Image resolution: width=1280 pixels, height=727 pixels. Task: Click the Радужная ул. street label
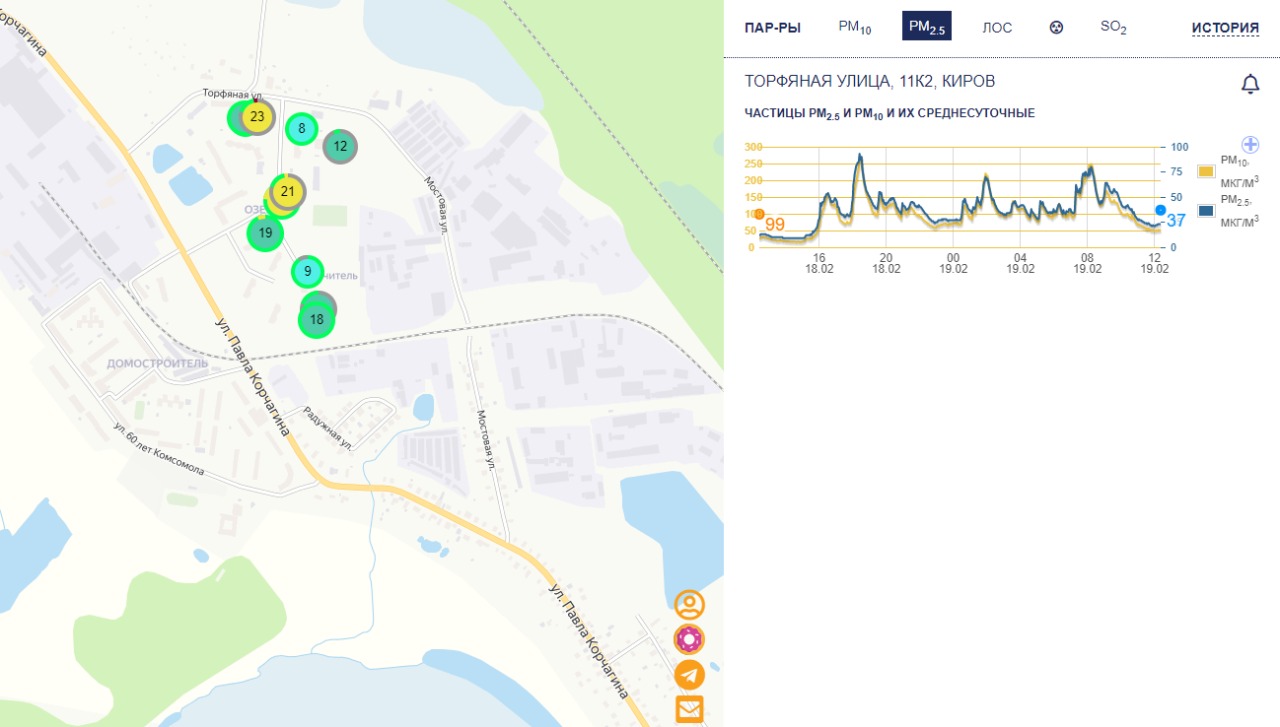tap(329, 428)
